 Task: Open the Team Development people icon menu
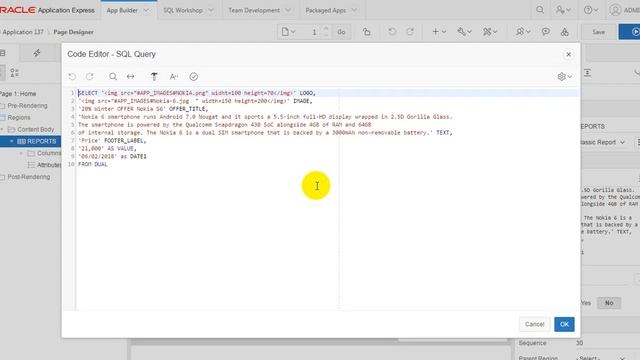point(523,32)
